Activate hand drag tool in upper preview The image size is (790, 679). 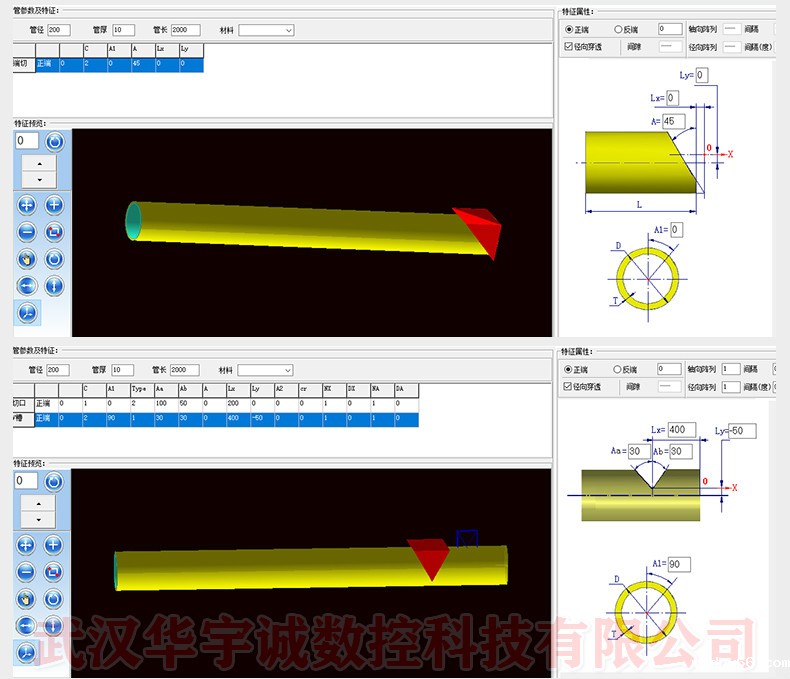(x=26, y=259)
